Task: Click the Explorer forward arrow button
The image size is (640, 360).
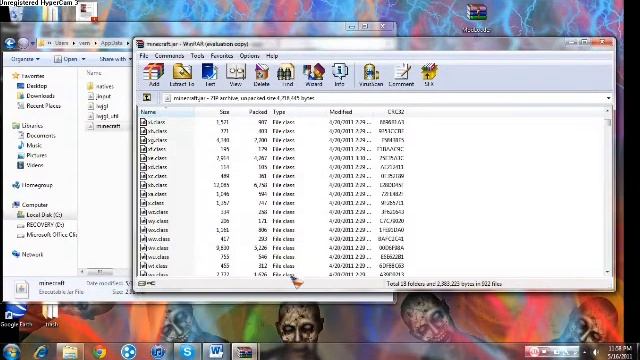Action: (23, 43)
